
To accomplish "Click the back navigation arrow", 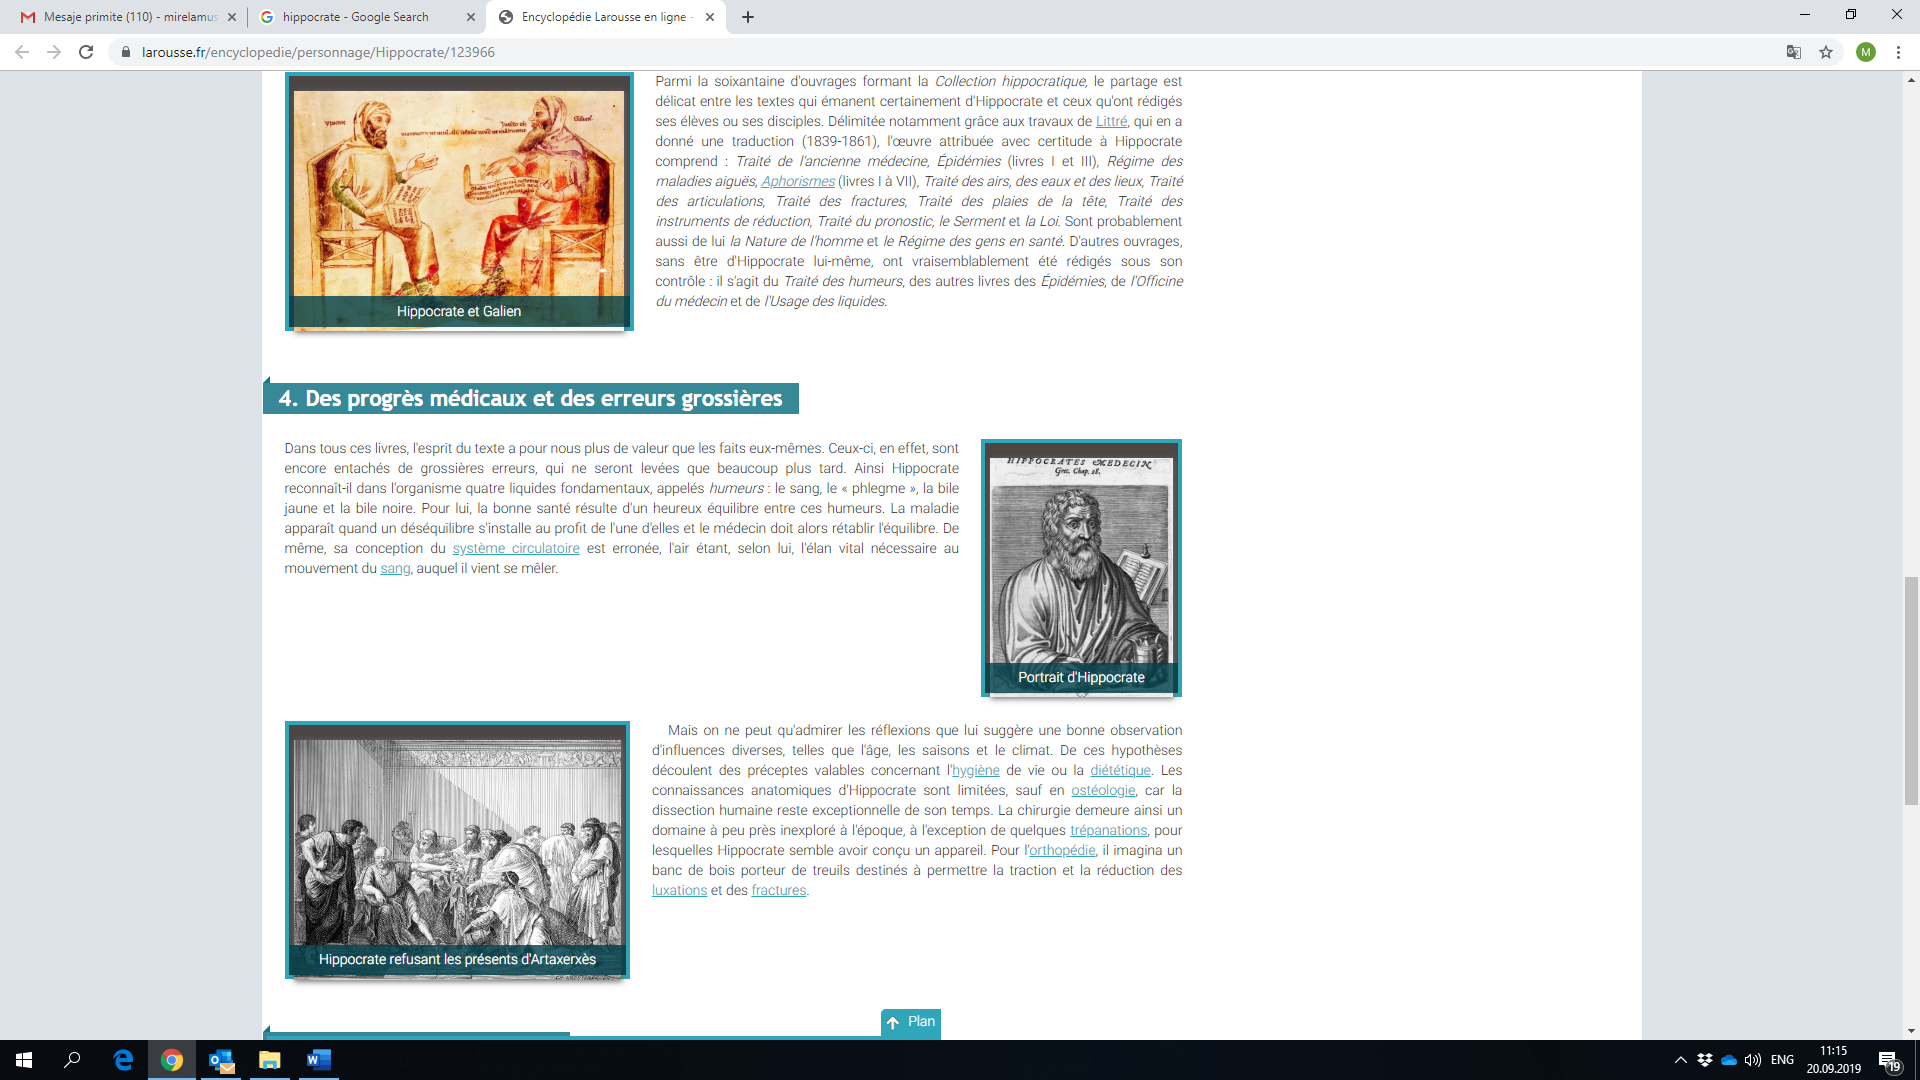I will [x=22, y=52].
